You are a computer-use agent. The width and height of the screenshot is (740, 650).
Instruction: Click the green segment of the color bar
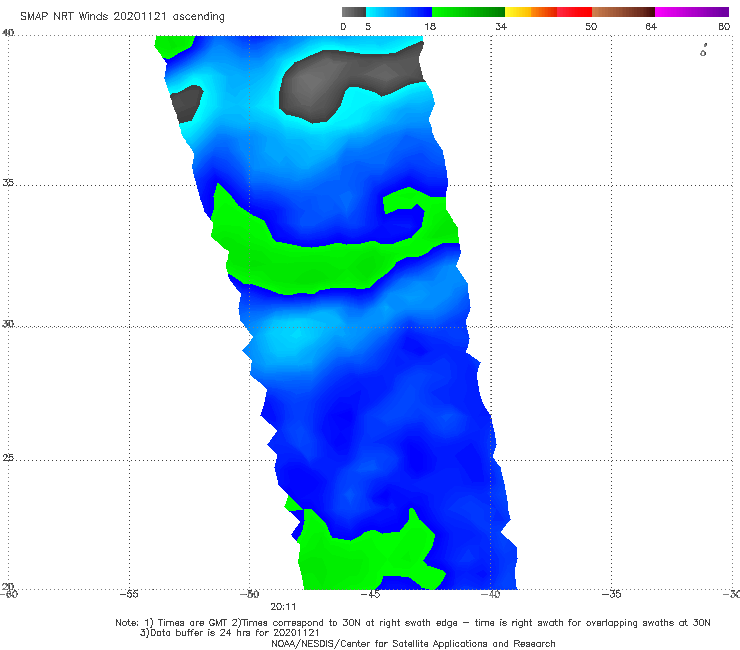468,12
